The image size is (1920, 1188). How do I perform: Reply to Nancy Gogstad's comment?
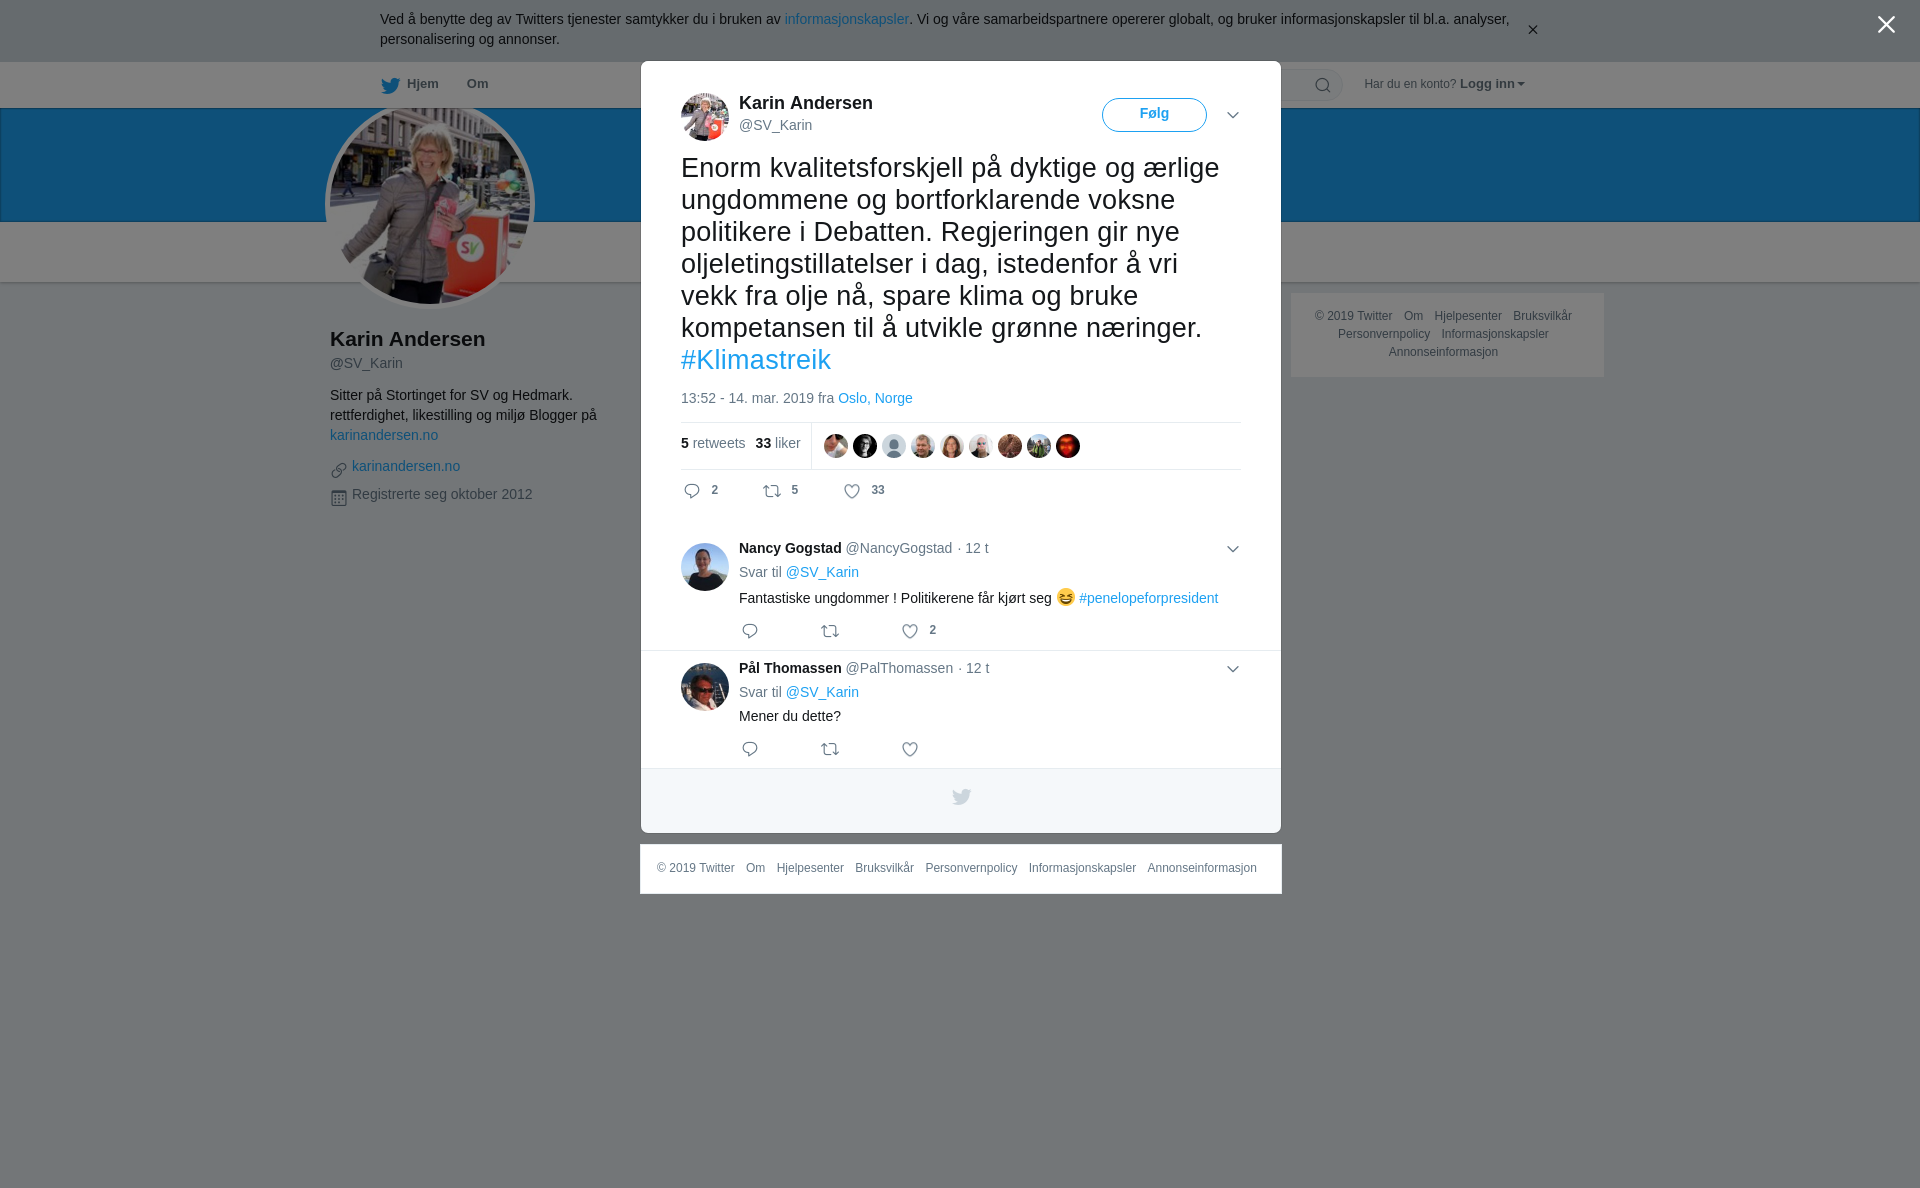click(750, 631)
